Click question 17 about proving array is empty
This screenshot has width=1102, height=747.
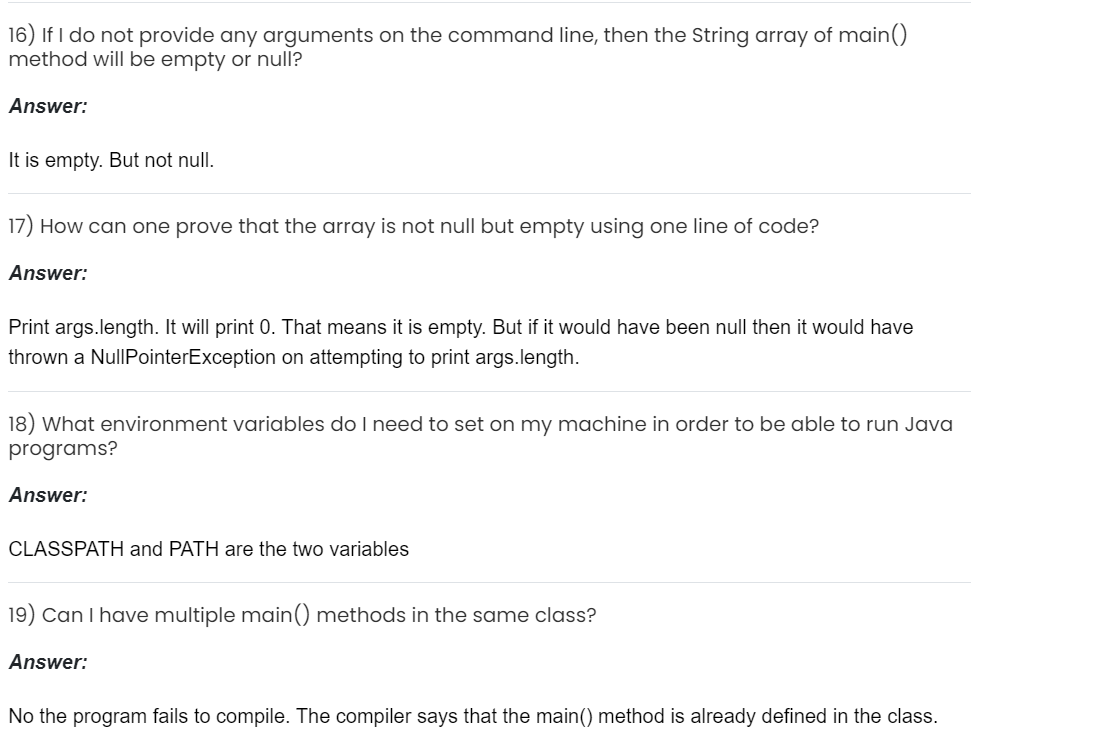[x=413, y=226]
